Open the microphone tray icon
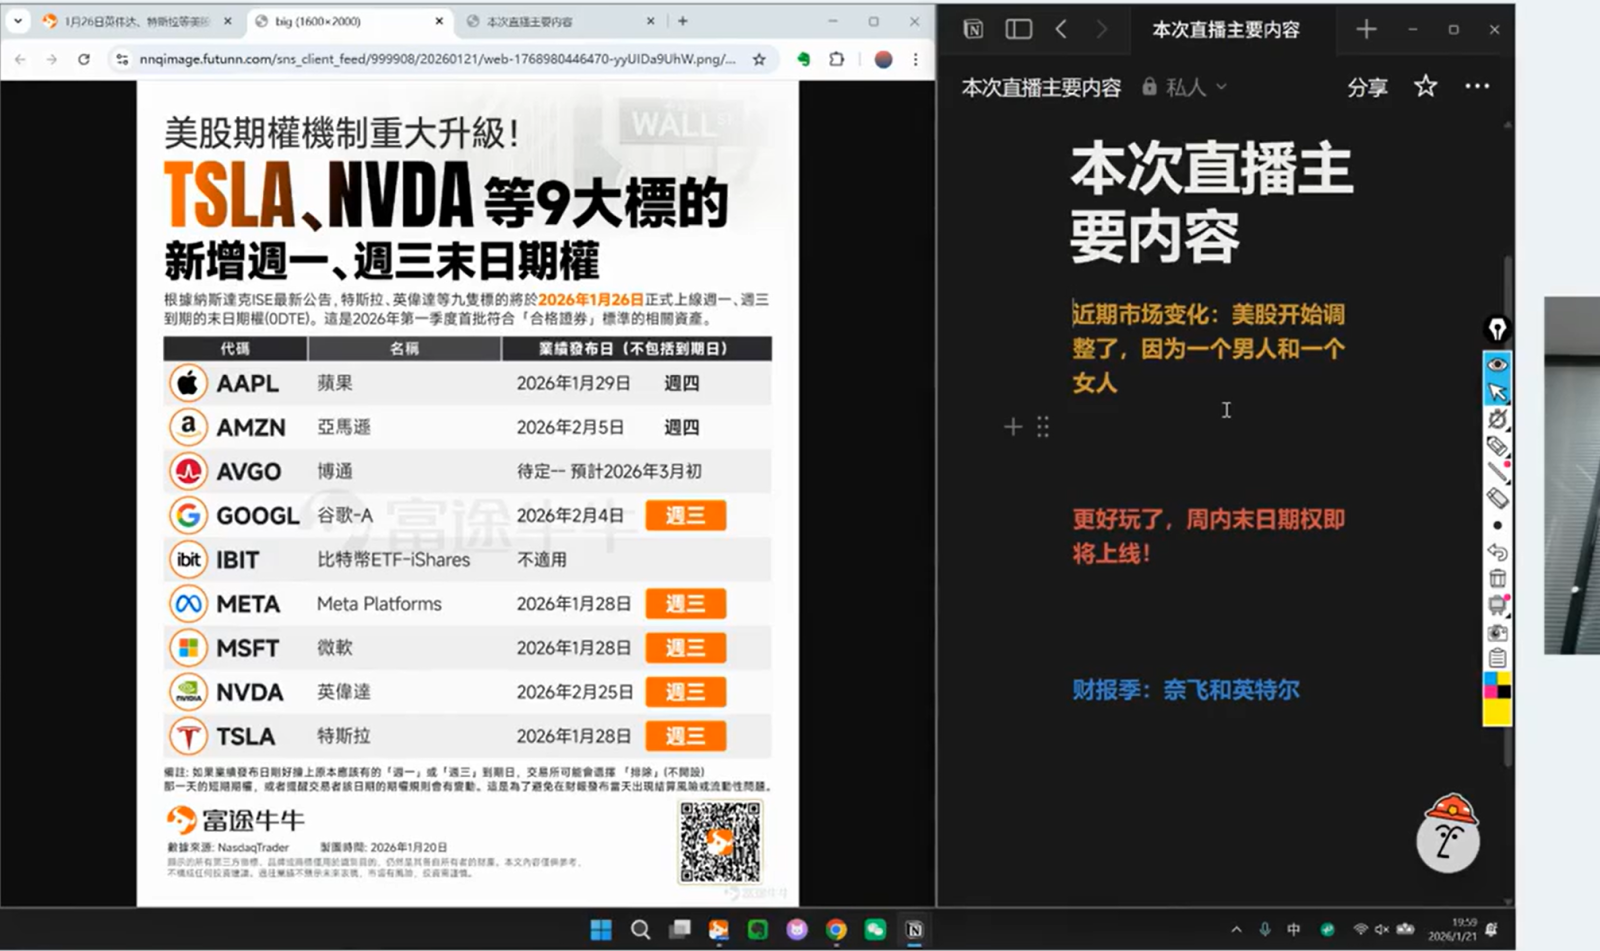Viewport: 1600px width, 951px height. (1265, 930)
